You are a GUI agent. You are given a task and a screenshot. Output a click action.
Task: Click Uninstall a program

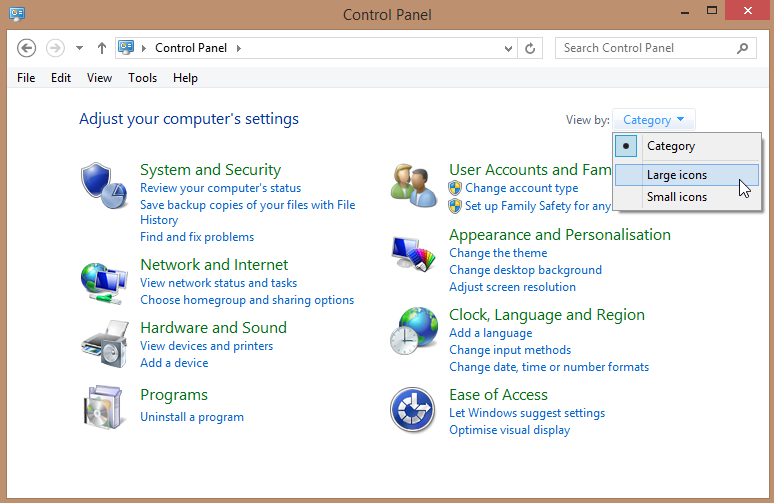point(192,417)
